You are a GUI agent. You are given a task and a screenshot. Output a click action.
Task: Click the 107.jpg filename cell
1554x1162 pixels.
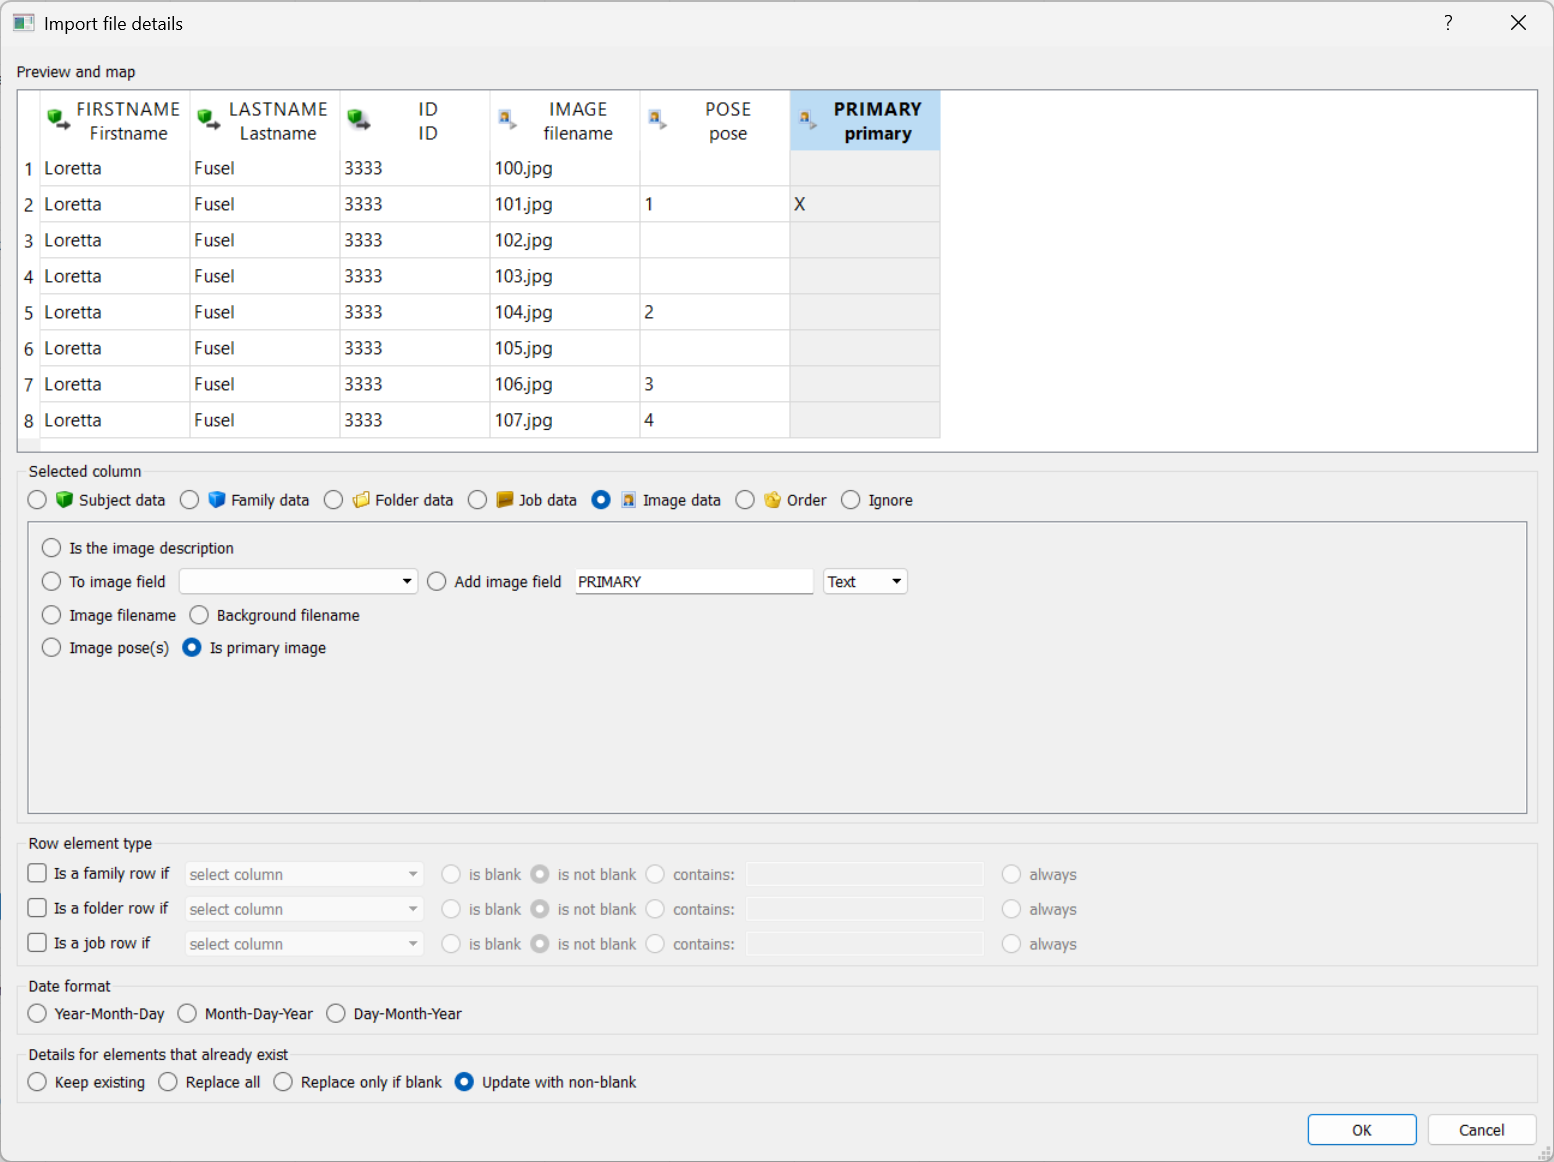(x=565, y=420)
